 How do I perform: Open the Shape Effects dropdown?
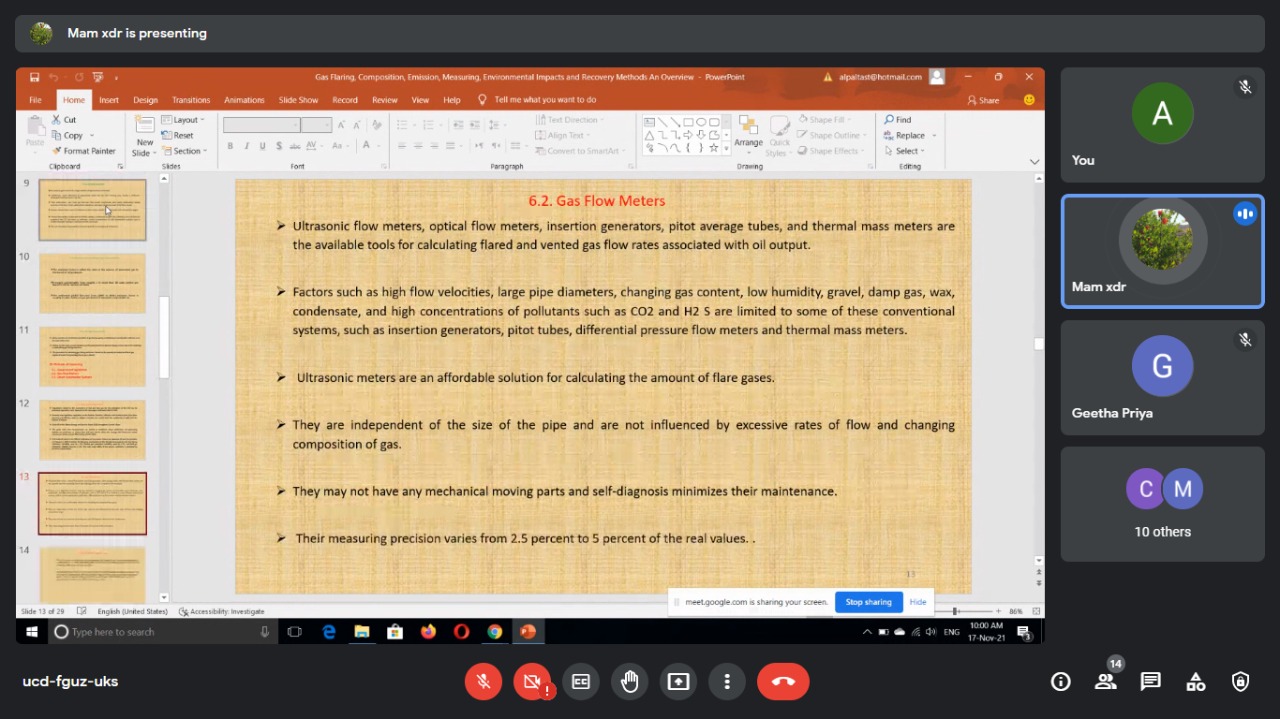click(x=833, y=151)
